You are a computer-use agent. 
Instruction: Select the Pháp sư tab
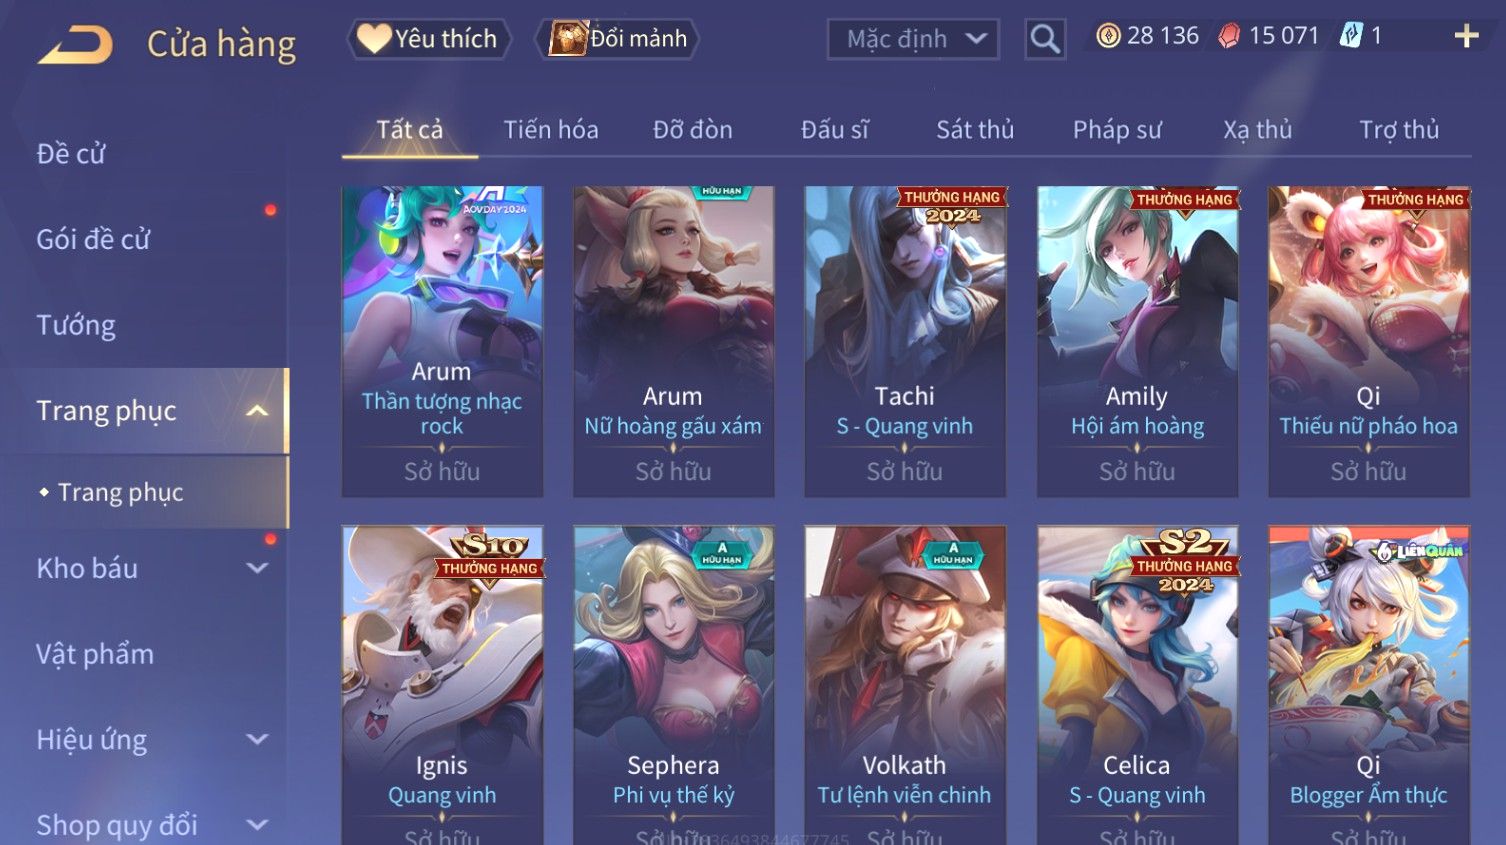[1117, 130]
